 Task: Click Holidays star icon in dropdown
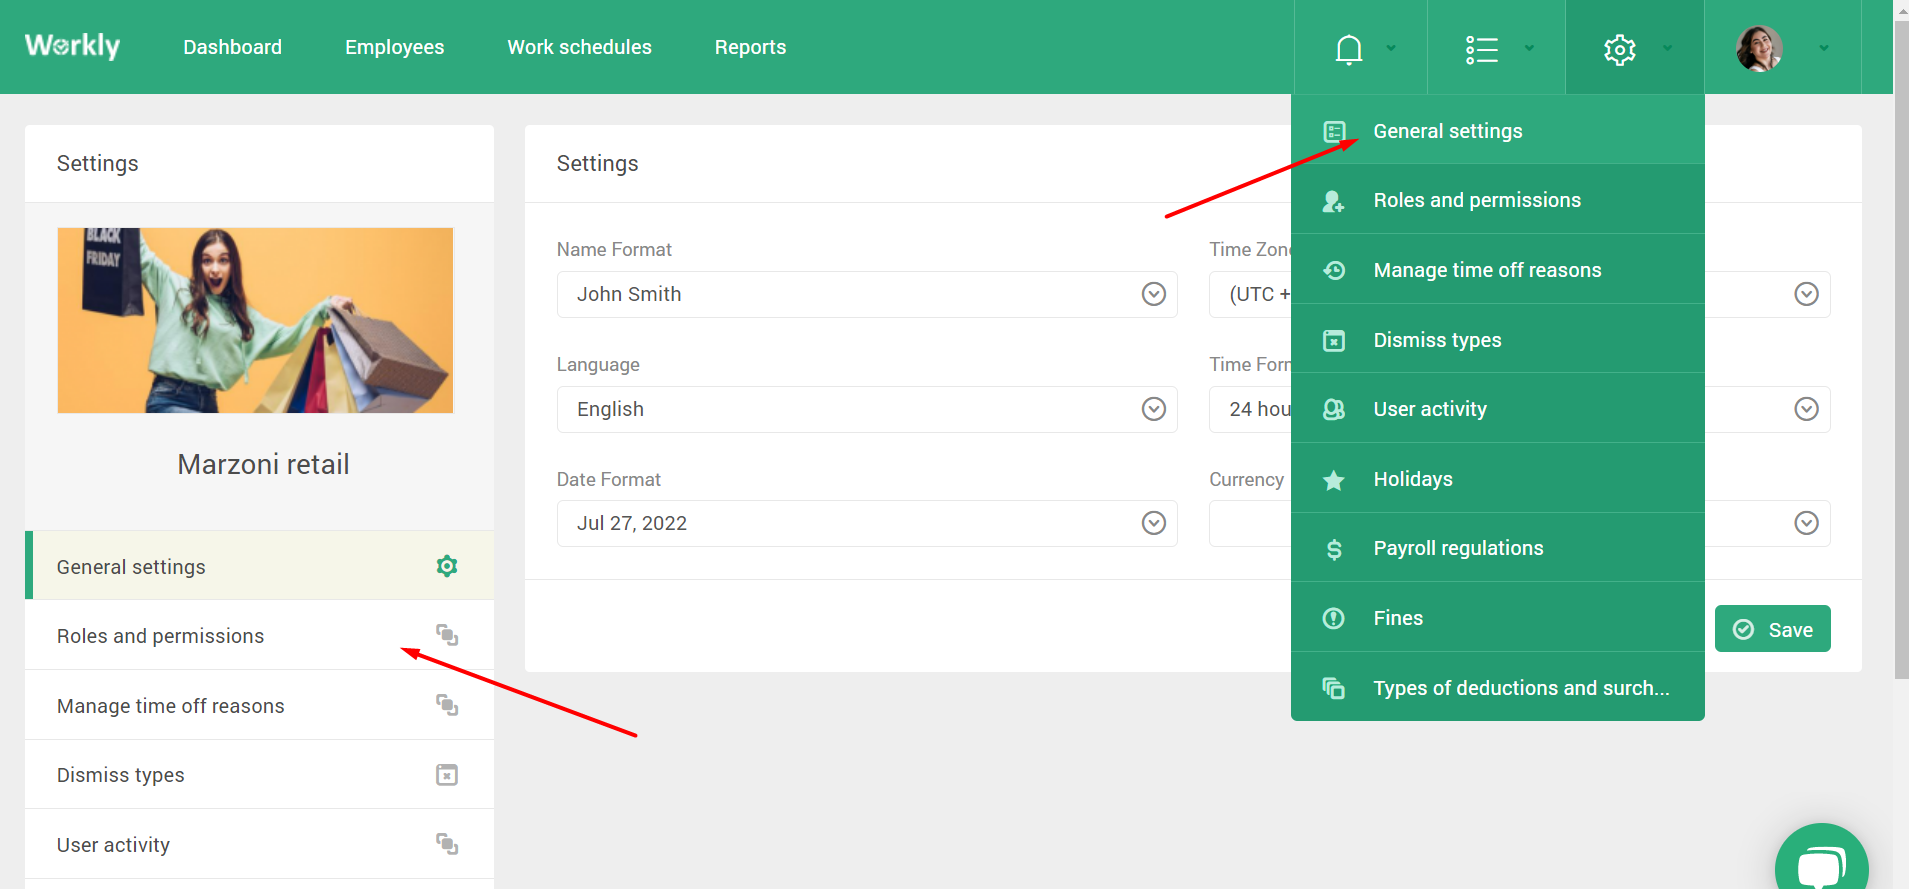point(1334,480)
